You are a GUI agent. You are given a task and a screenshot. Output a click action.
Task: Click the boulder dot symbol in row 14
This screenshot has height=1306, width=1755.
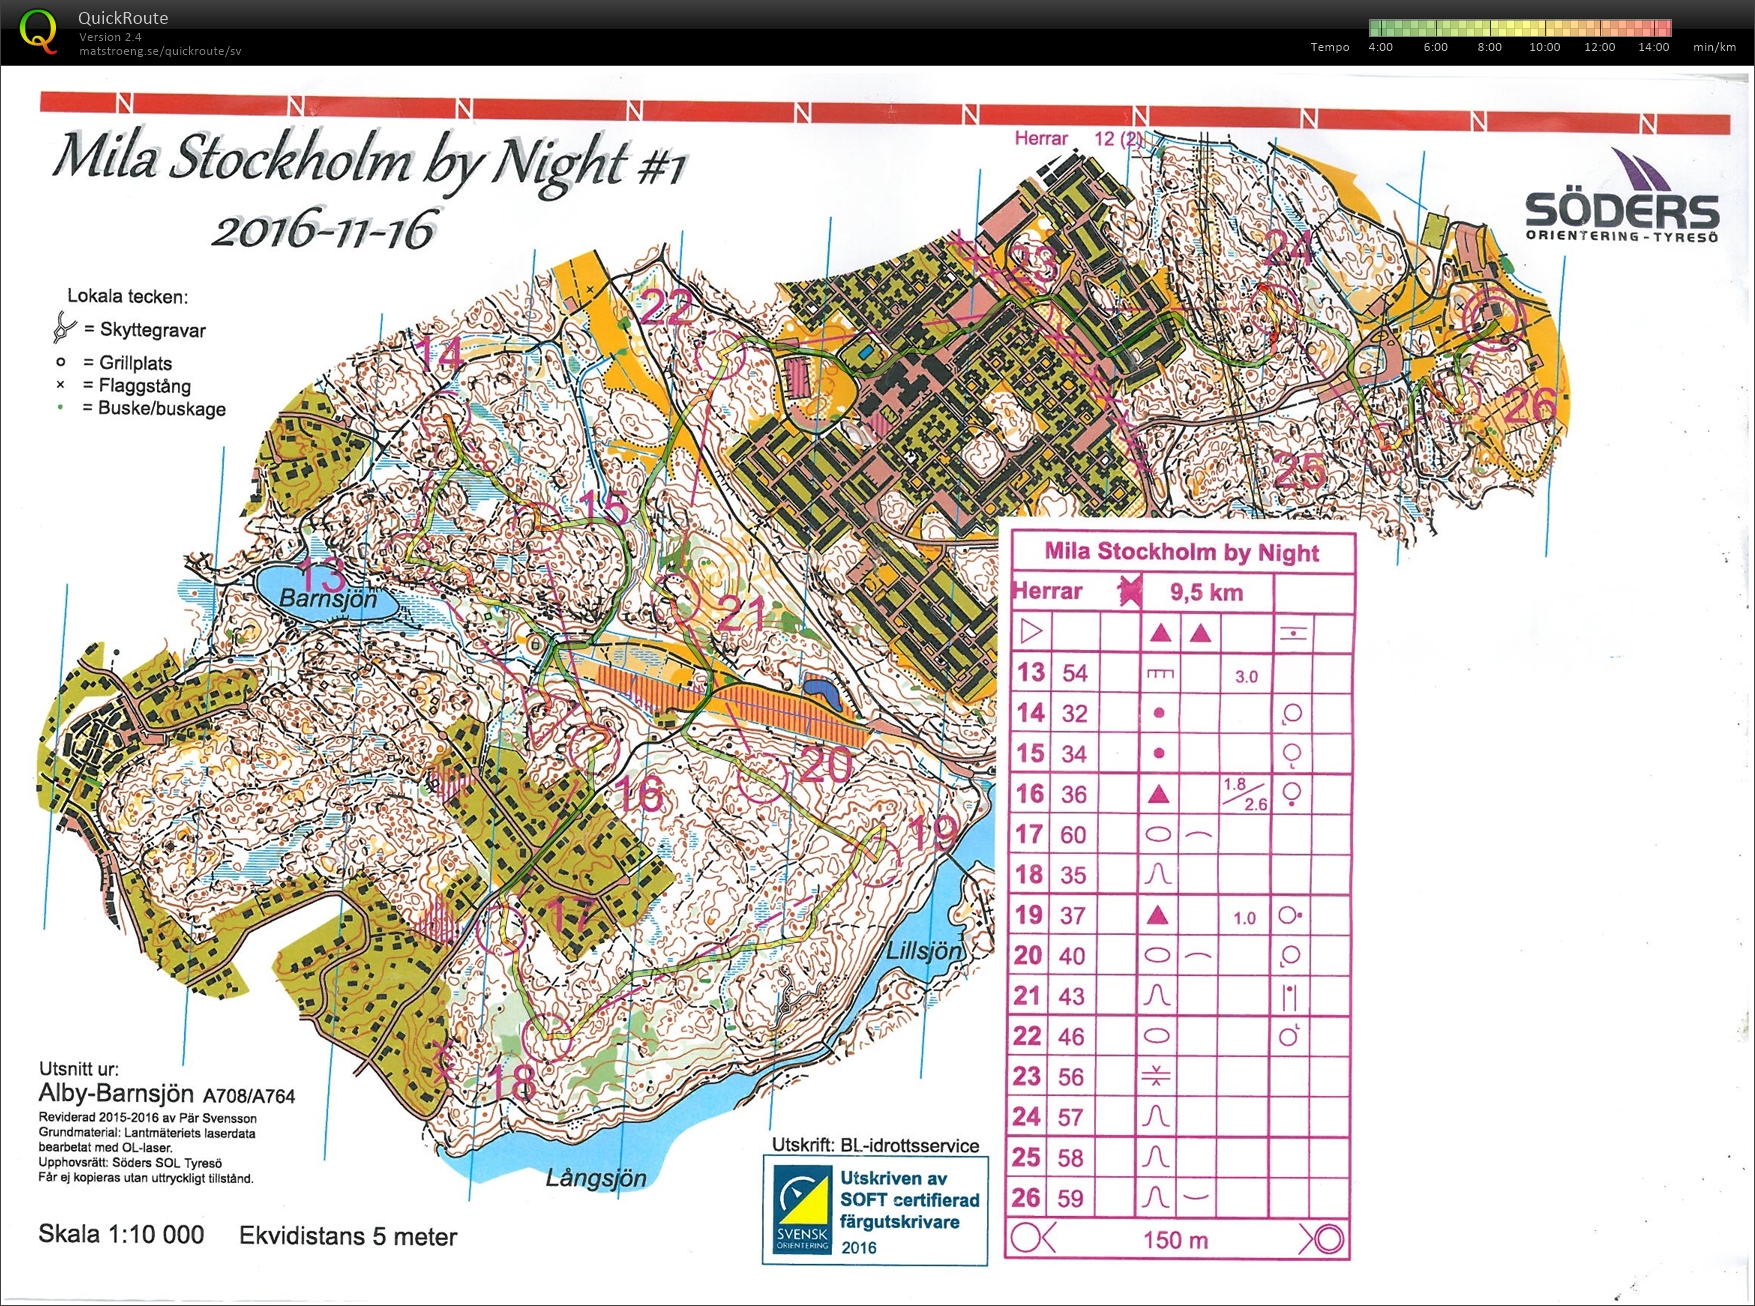click(1159, 713)
